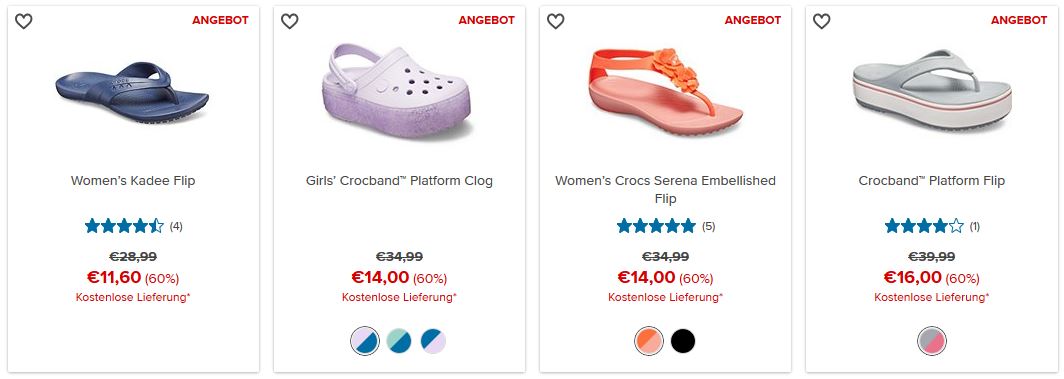Open Women's Crocs Serena Embellished Flip link
This screenshot has height=379, width=1064.
665,190
